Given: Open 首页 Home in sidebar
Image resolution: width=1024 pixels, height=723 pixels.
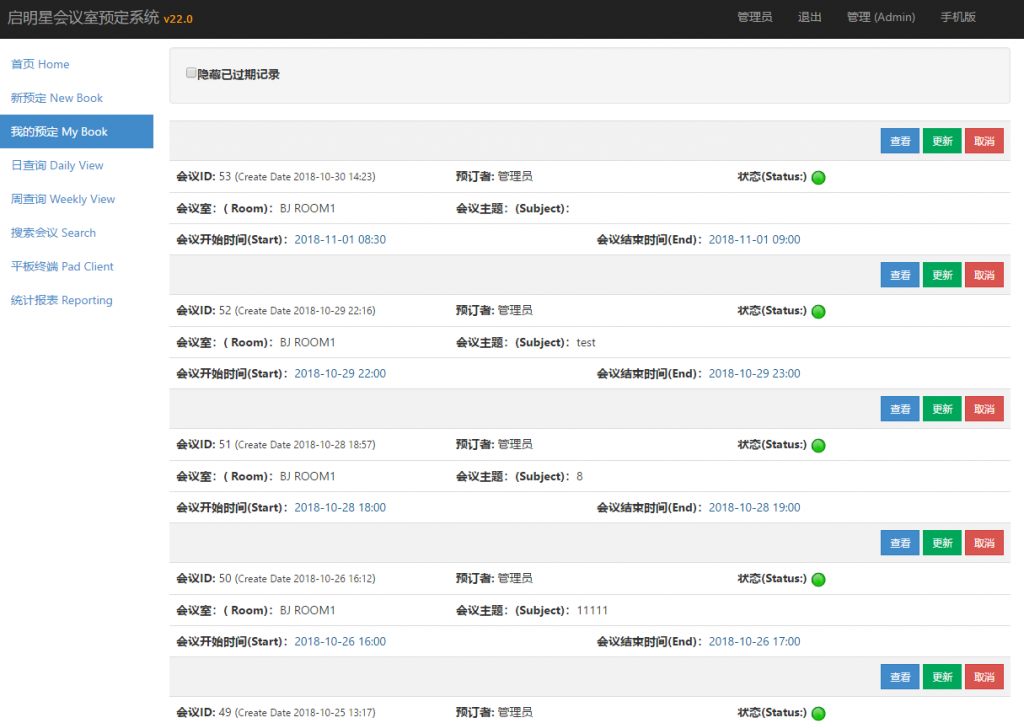Looking at the screenshot, I should coord(40,64).
